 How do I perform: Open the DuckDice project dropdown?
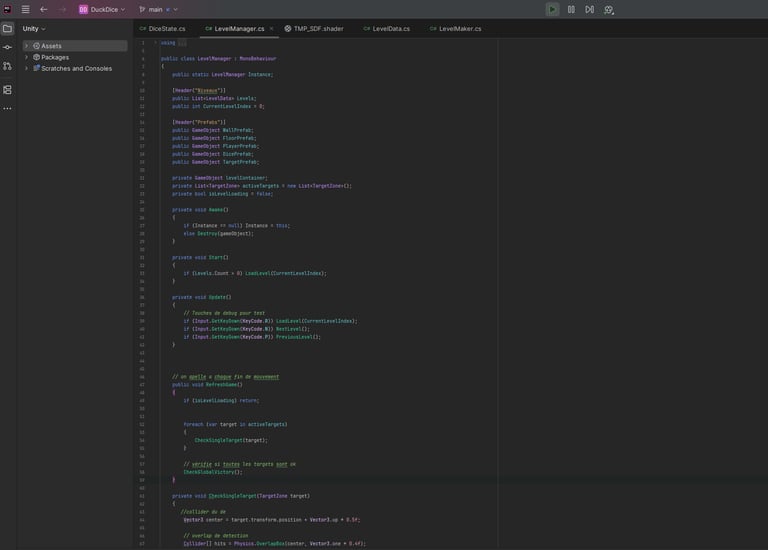point(102,9)
